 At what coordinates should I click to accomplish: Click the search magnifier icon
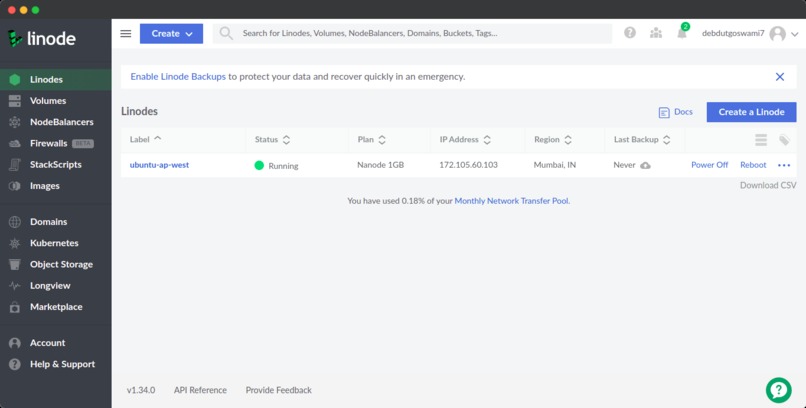[x=226, y=33]
